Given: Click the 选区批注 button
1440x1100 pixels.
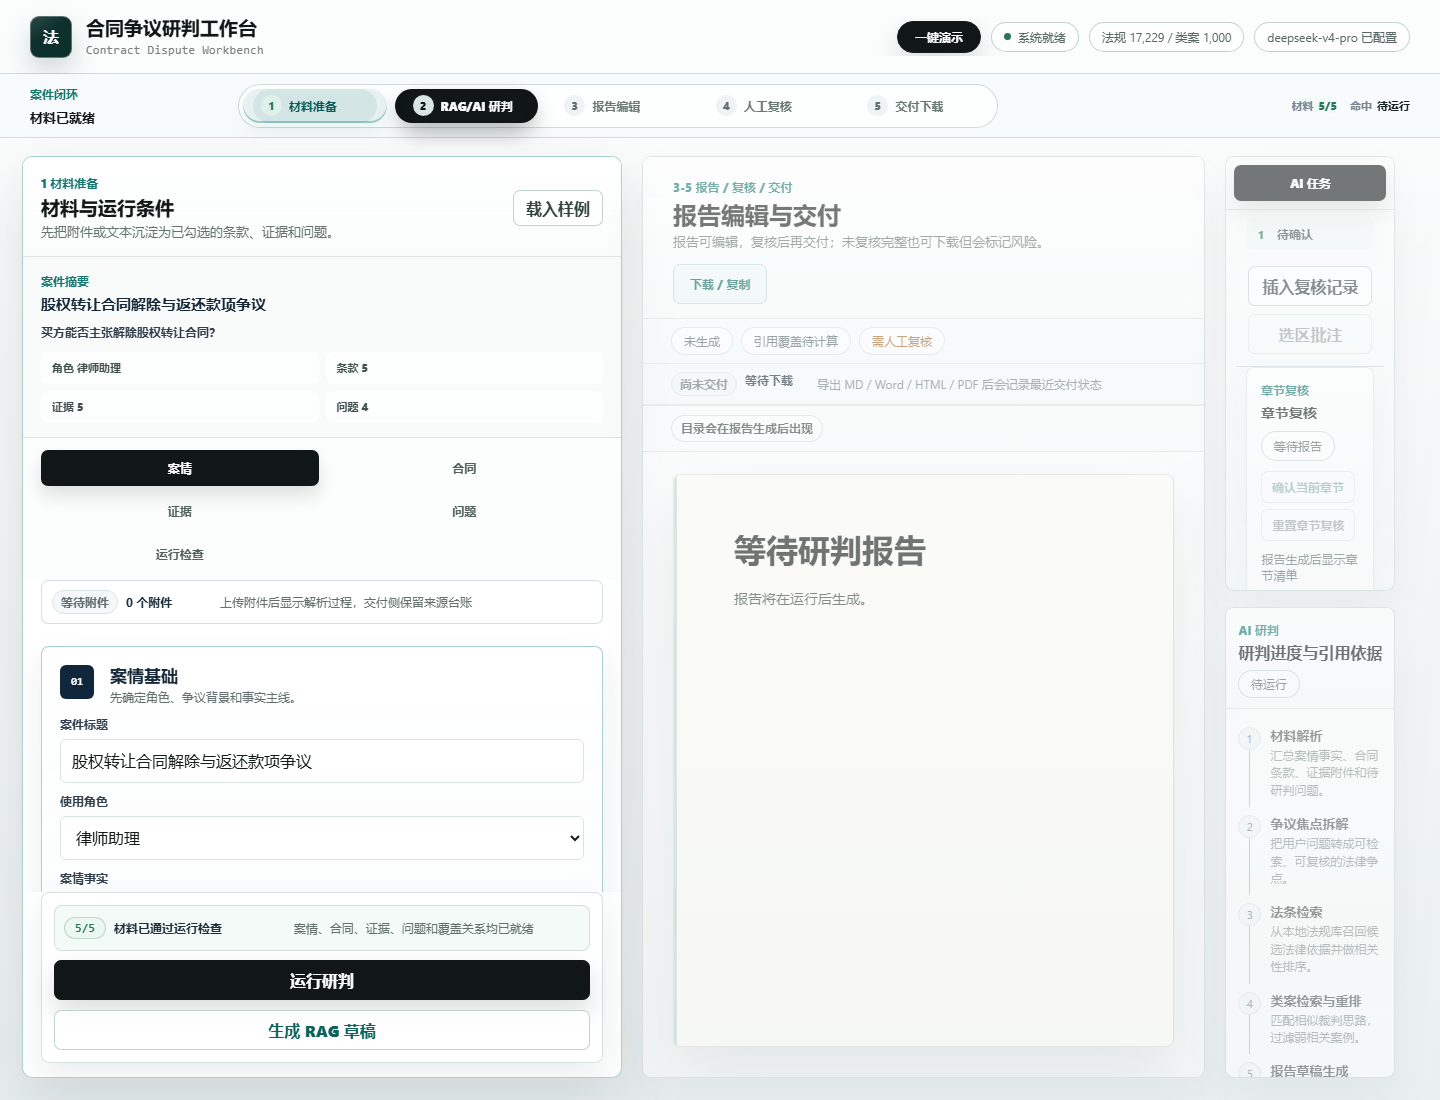Looking at the screenshot, I should [x=1310, y=334].
